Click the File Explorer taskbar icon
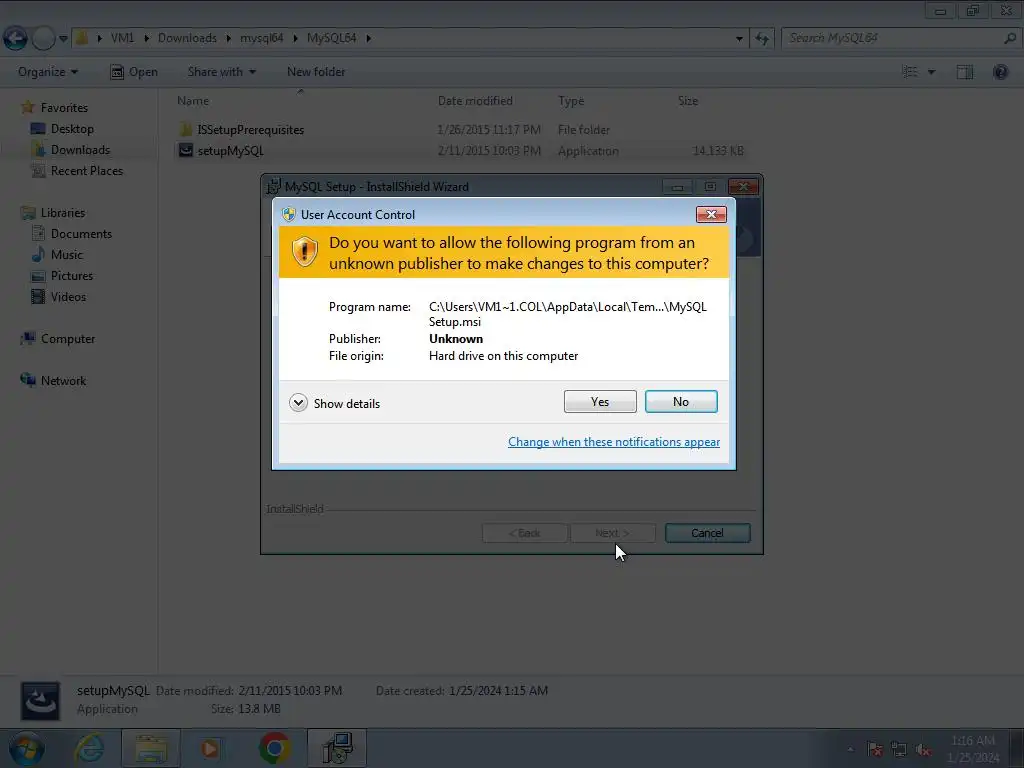Viewport: 1024px width, 768px height. click(151, 748)
